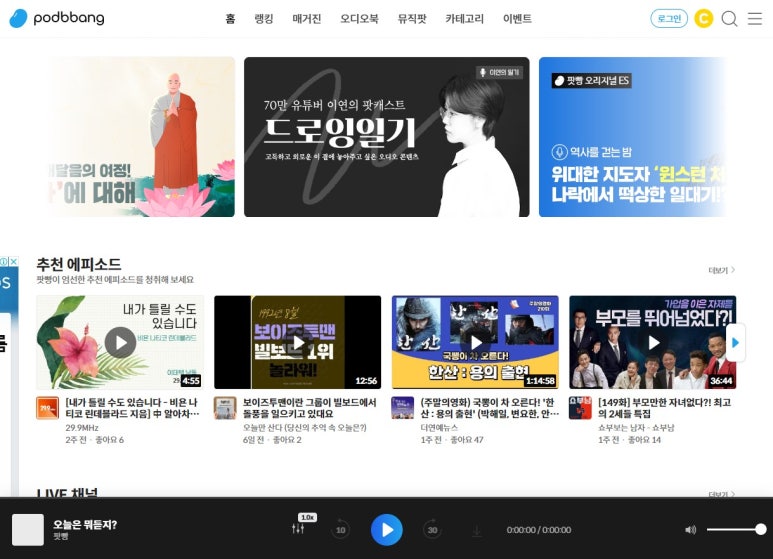Play the 내가 틀릴 수도 있습니다 episode
773x559 pixels.
120,342
